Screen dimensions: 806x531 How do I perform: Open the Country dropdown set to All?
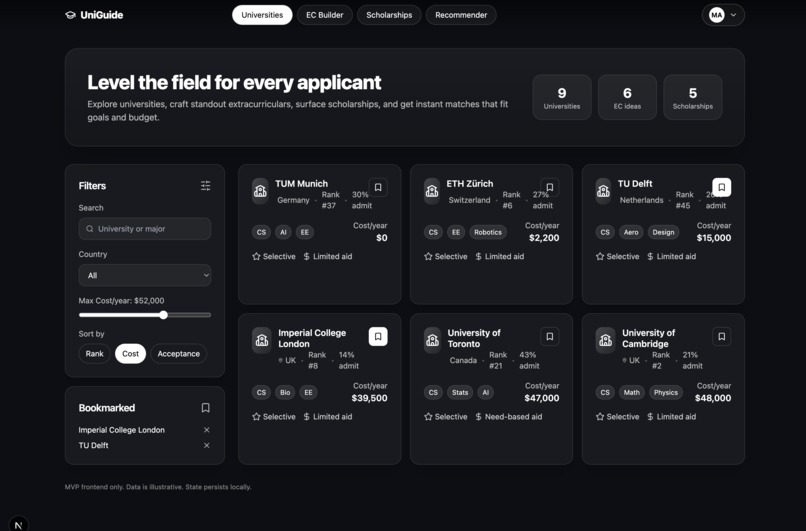coord(145,275)
